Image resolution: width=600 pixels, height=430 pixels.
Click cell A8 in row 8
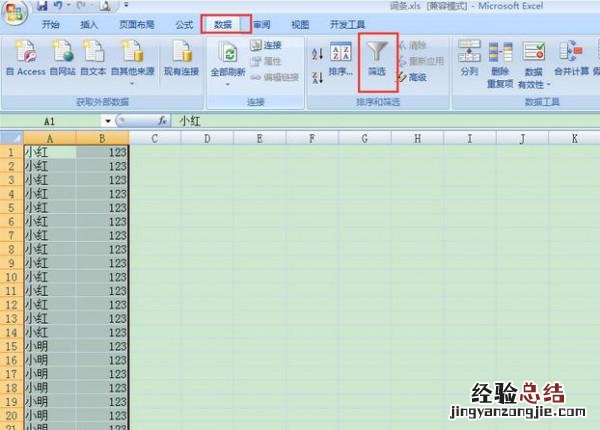click(x=50, y=249)
